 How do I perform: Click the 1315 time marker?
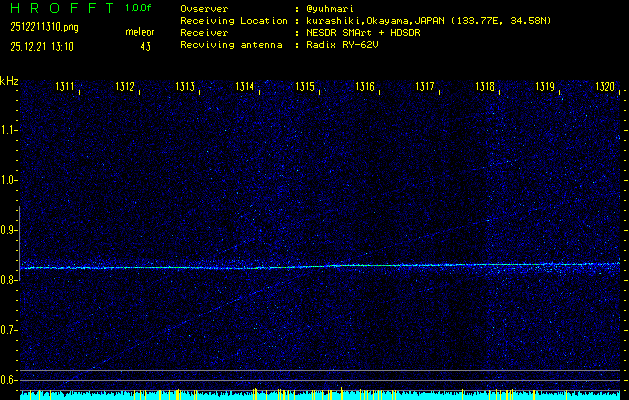tap(306, 88)
